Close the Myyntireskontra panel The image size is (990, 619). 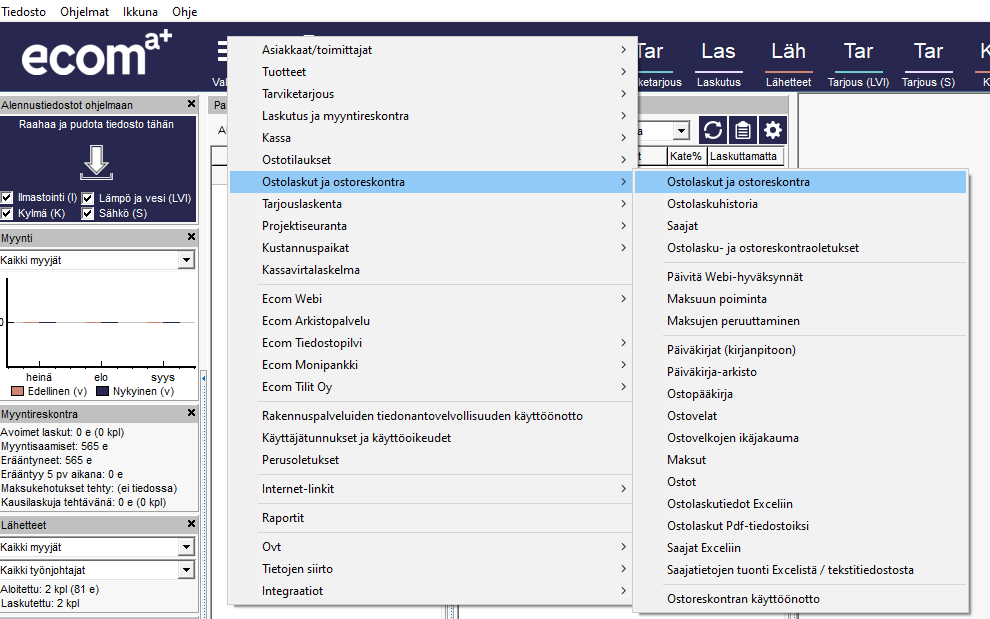pyautogui.click(x=191, y=413)
